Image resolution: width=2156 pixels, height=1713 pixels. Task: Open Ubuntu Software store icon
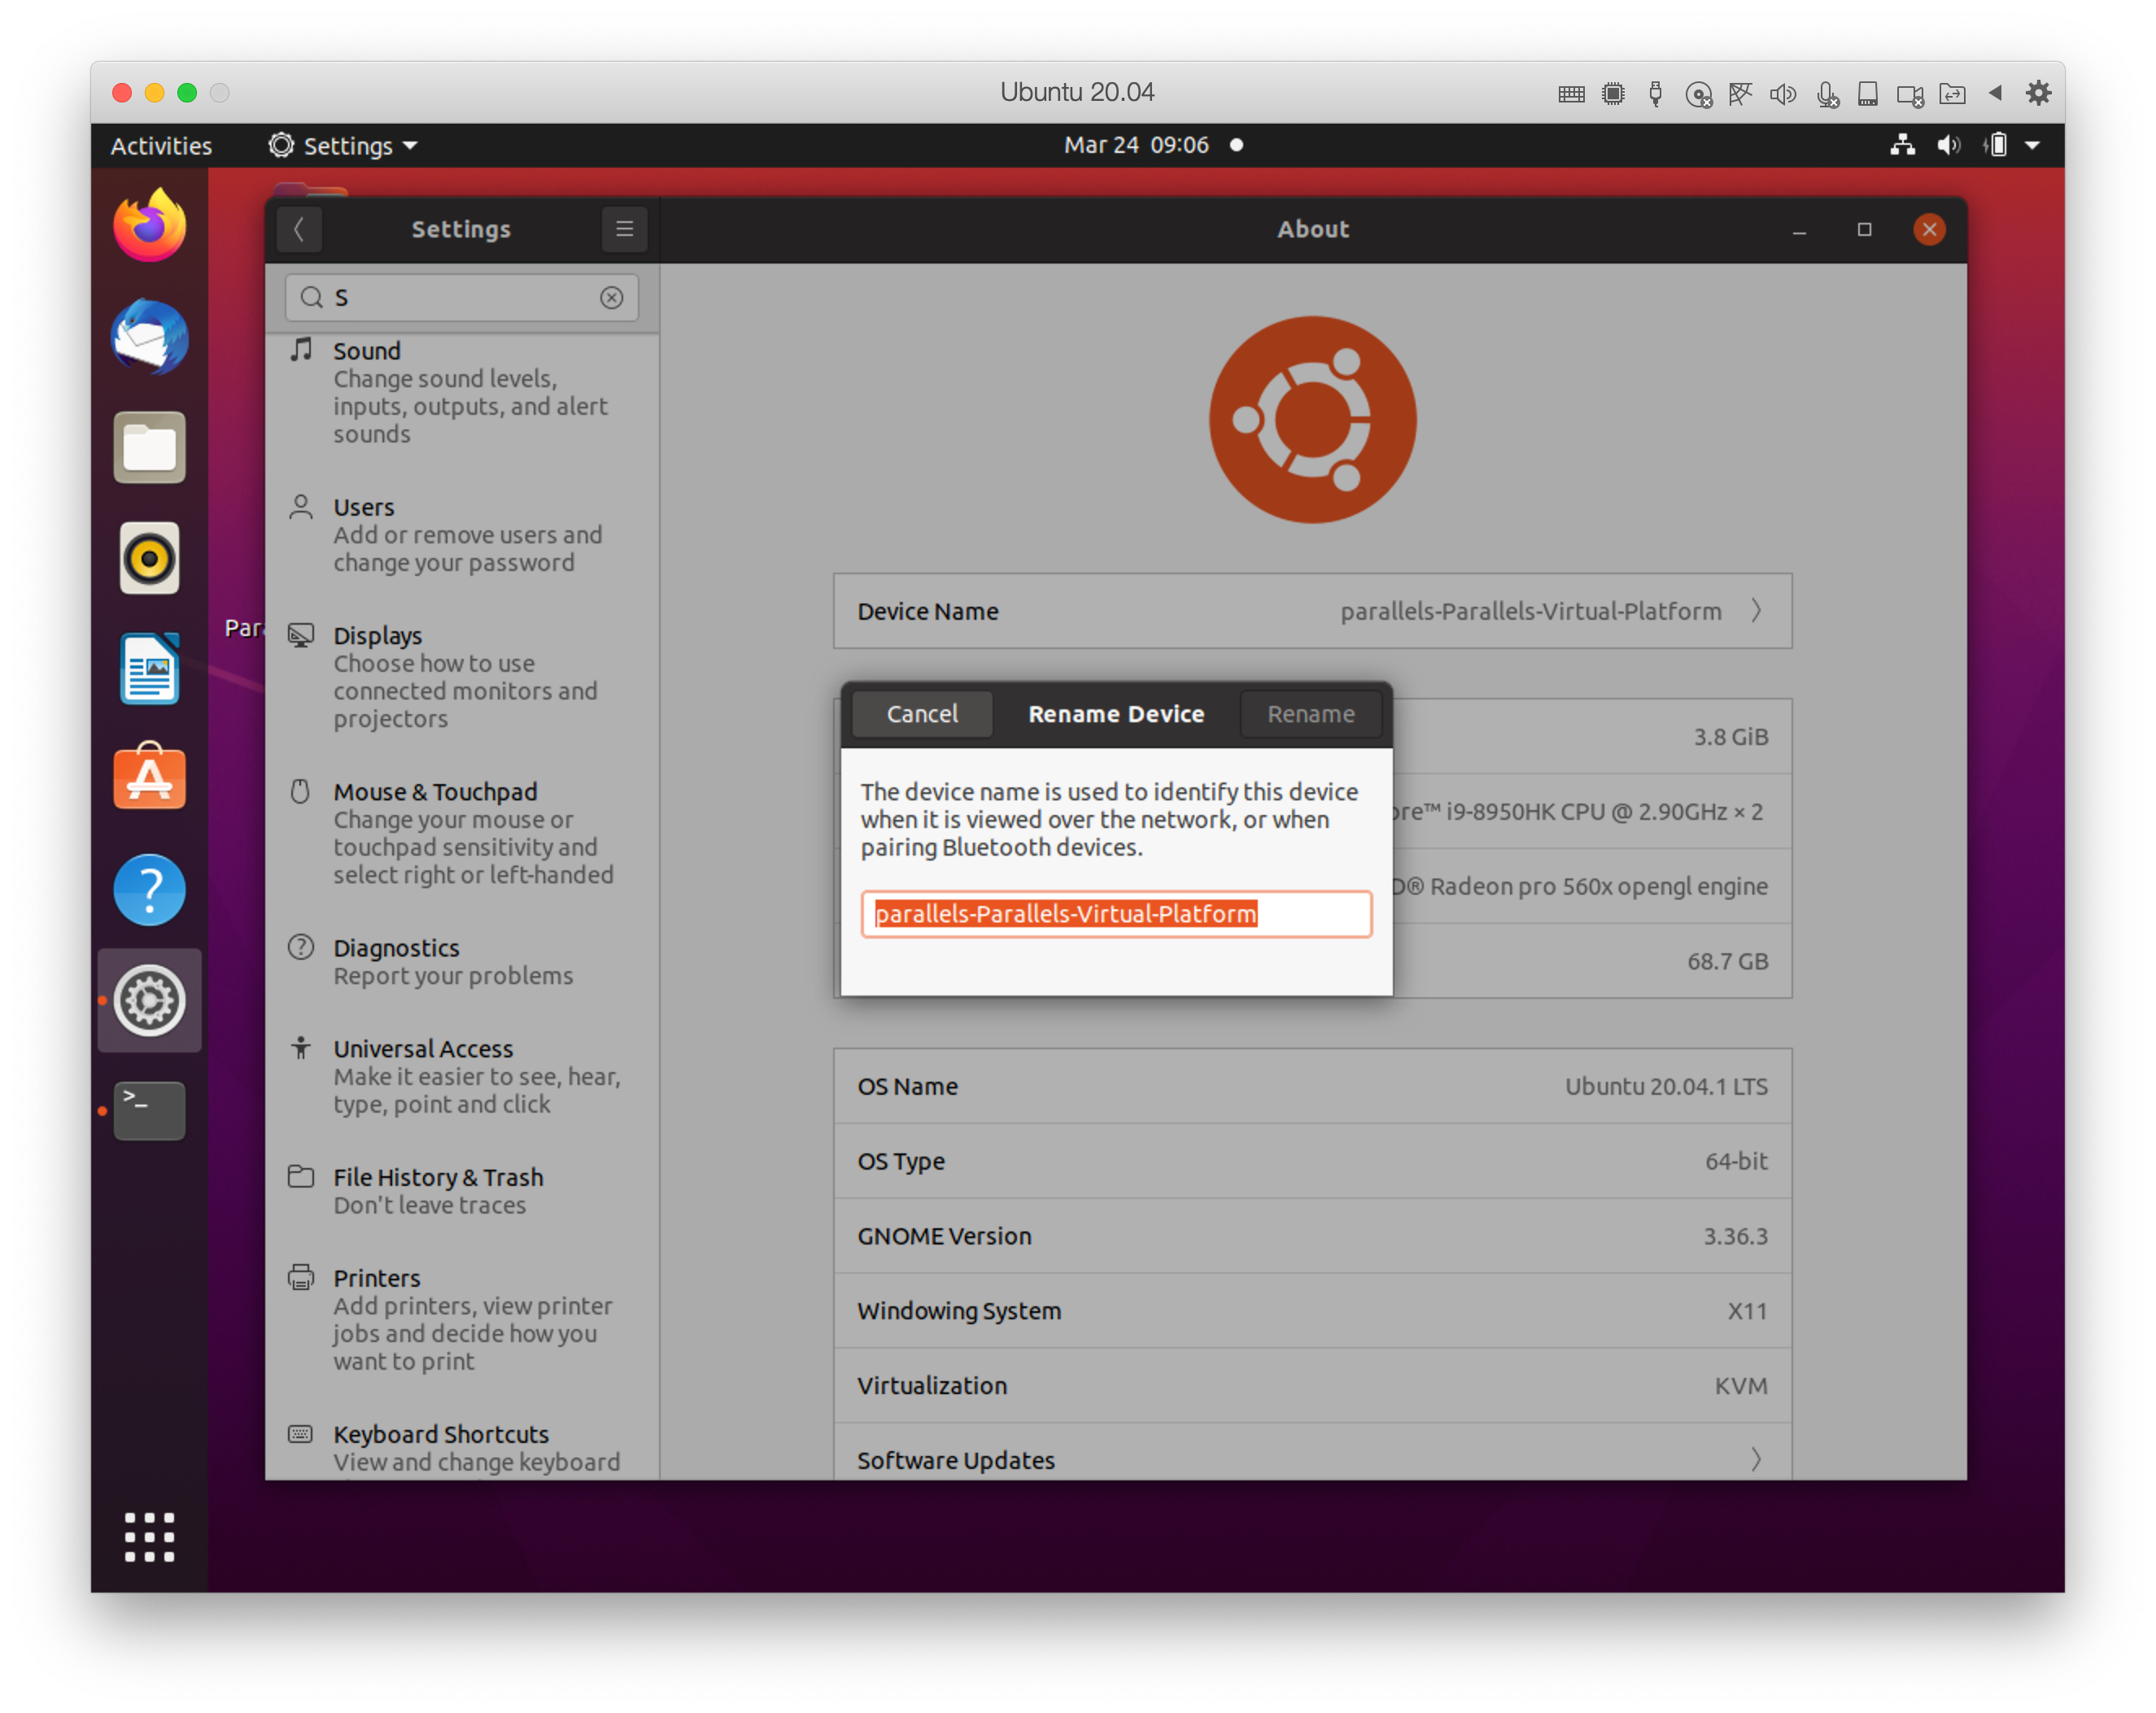click(x=149, y=778)
